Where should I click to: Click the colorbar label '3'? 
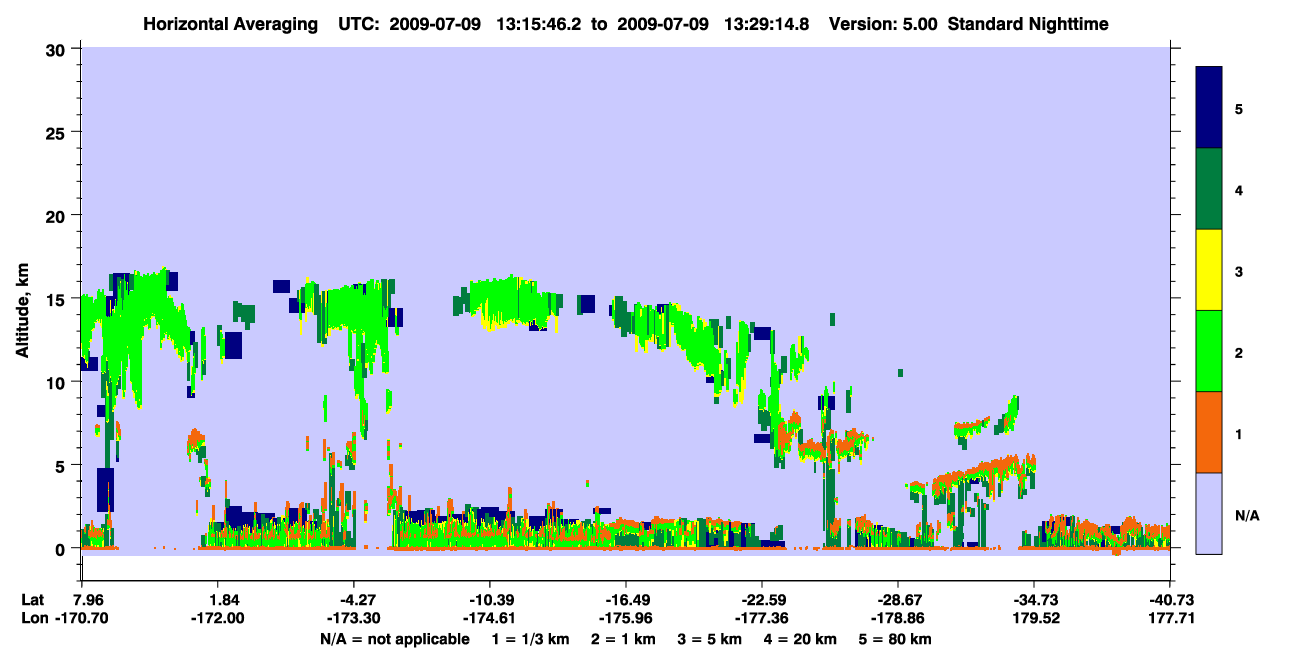coord(1238,271)
